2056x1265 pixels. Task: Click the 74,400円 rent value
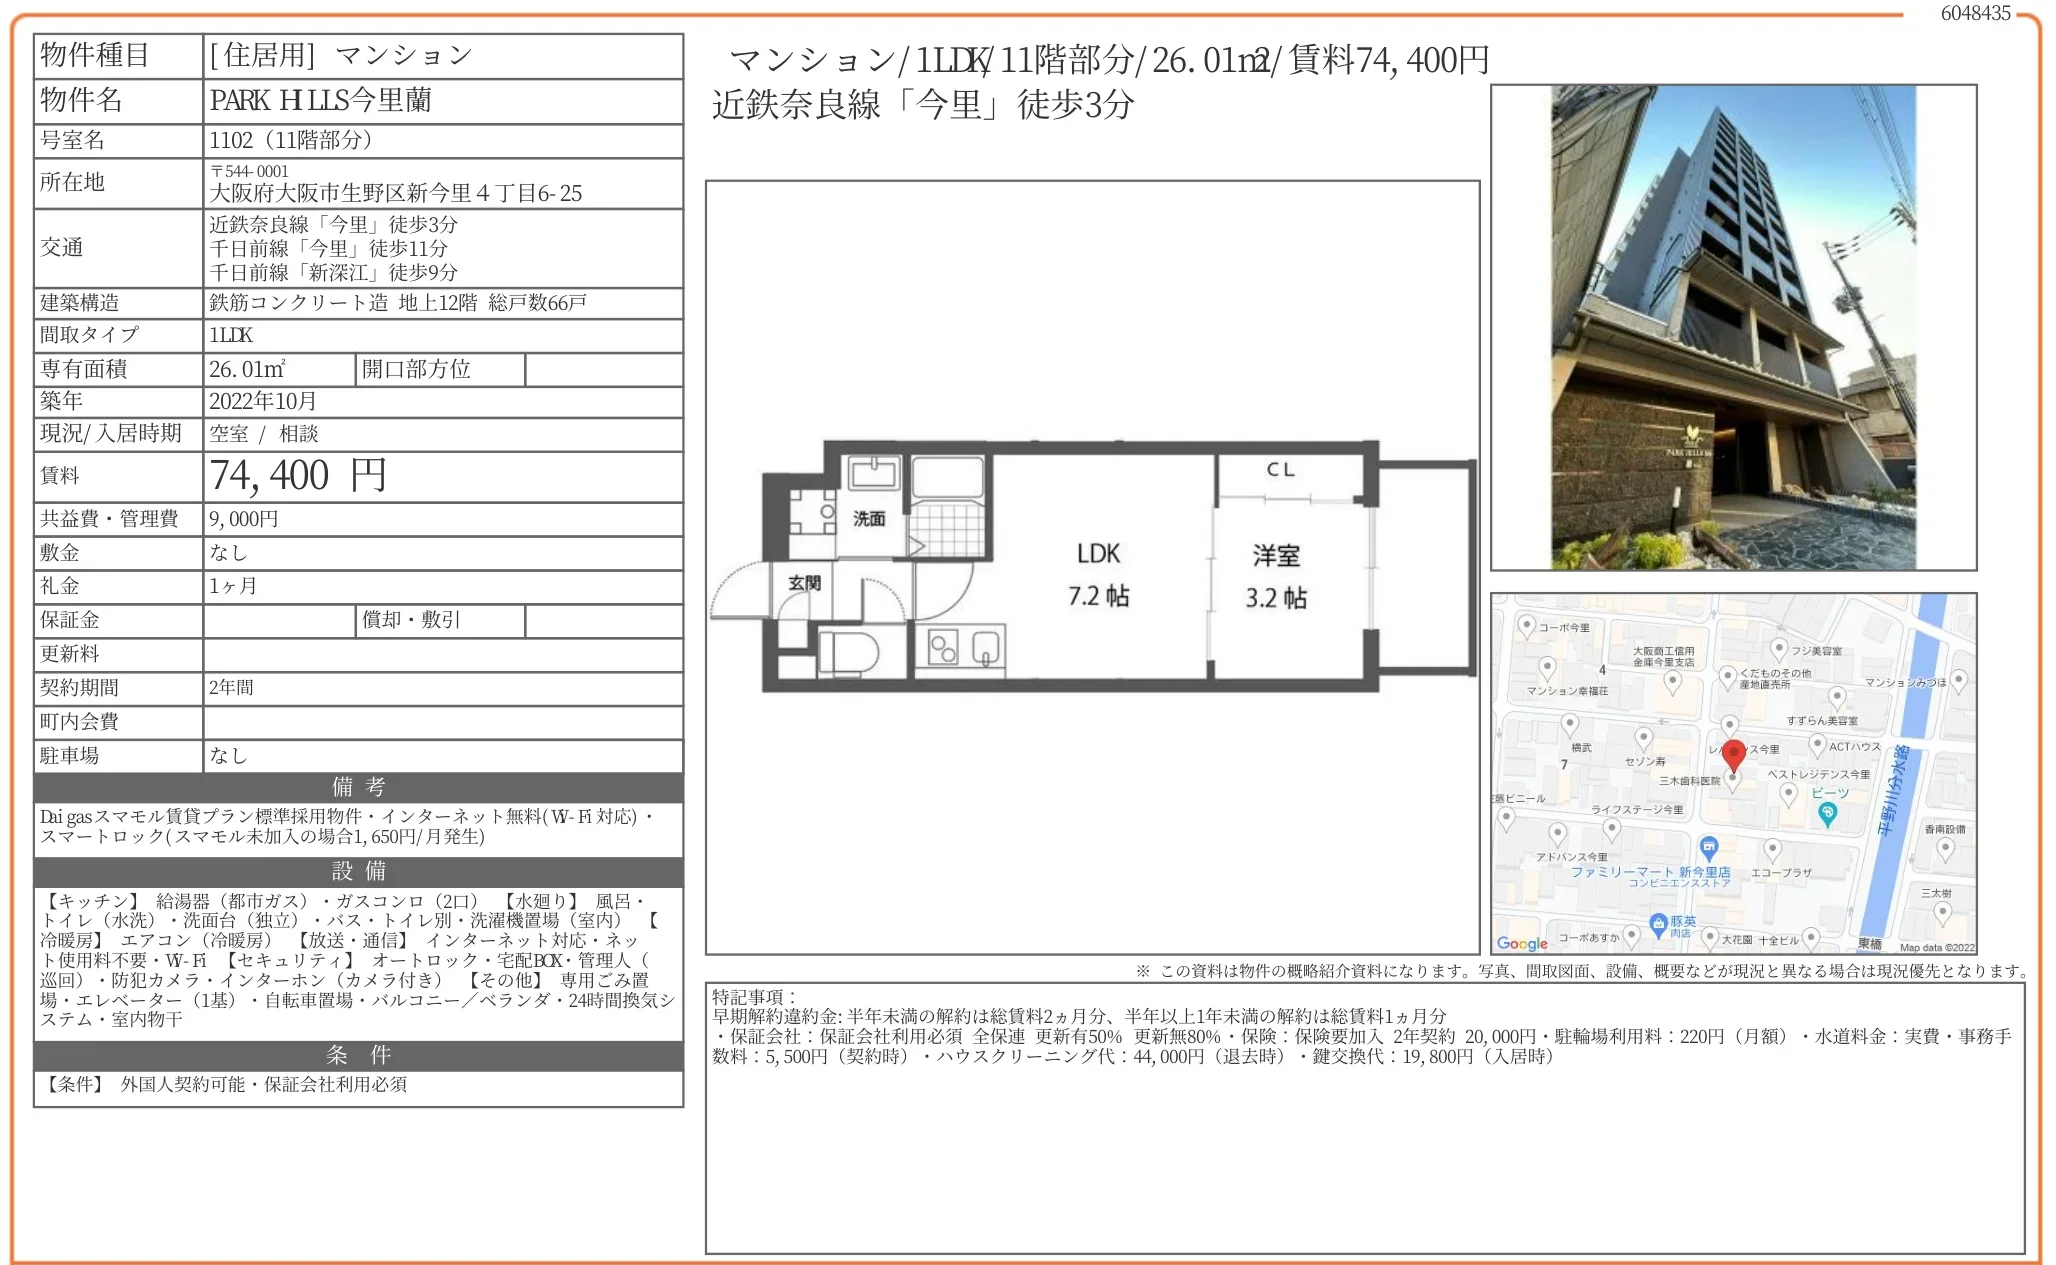pyautogui.click(x=298, y=476)
